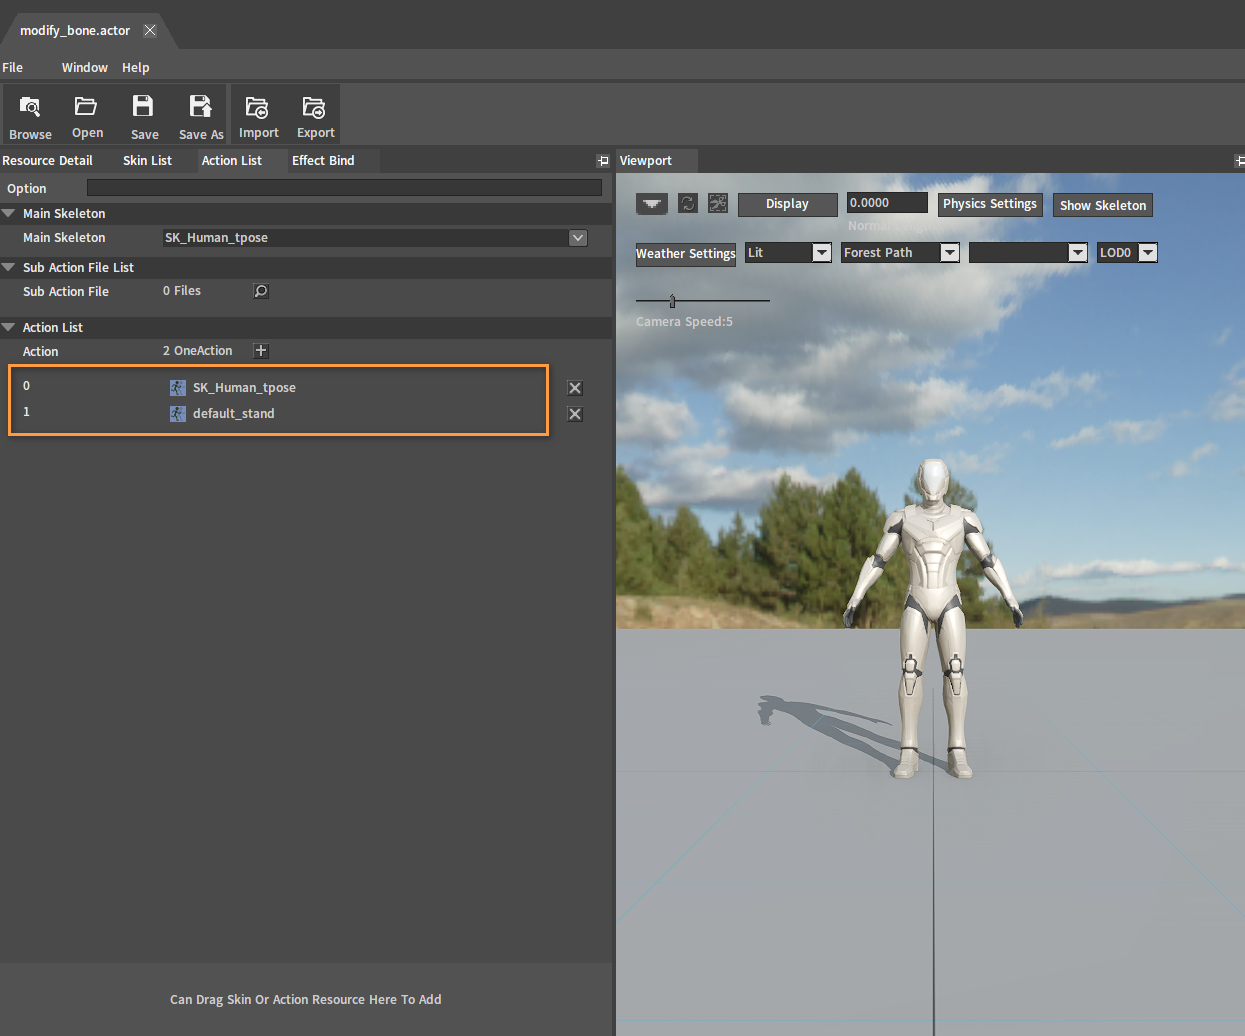
Task: Click the Export toolbar icon
Action: 315,114
